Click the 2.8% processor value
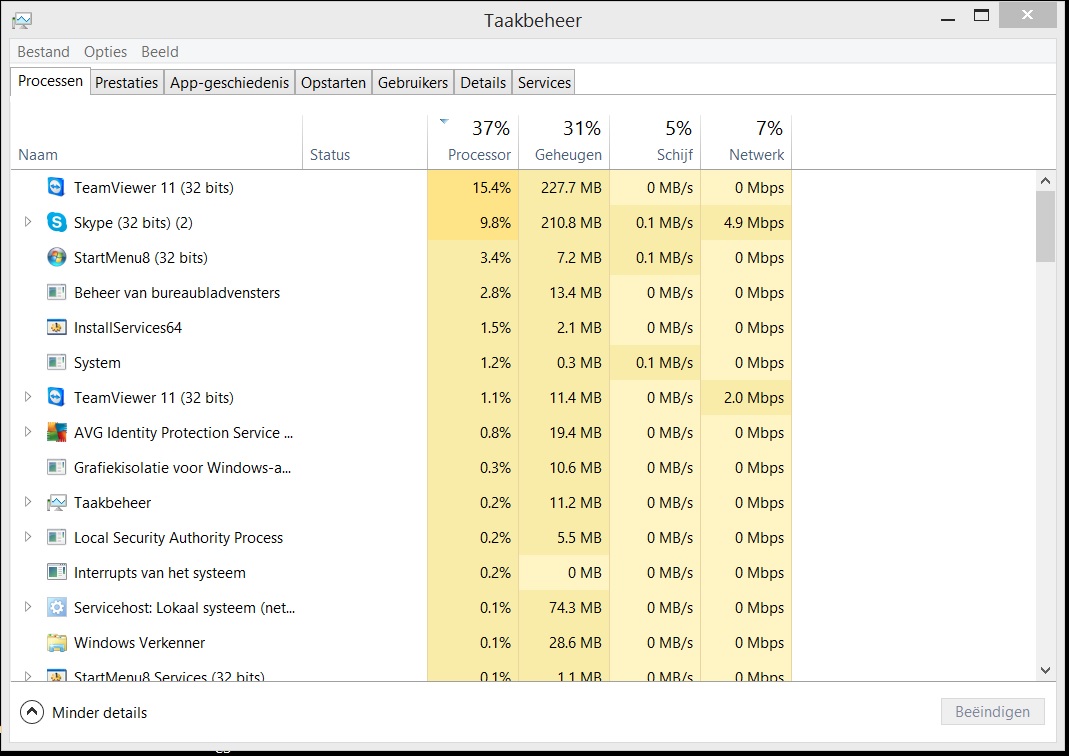1069x756 pixels. click(x=496, y=292)
